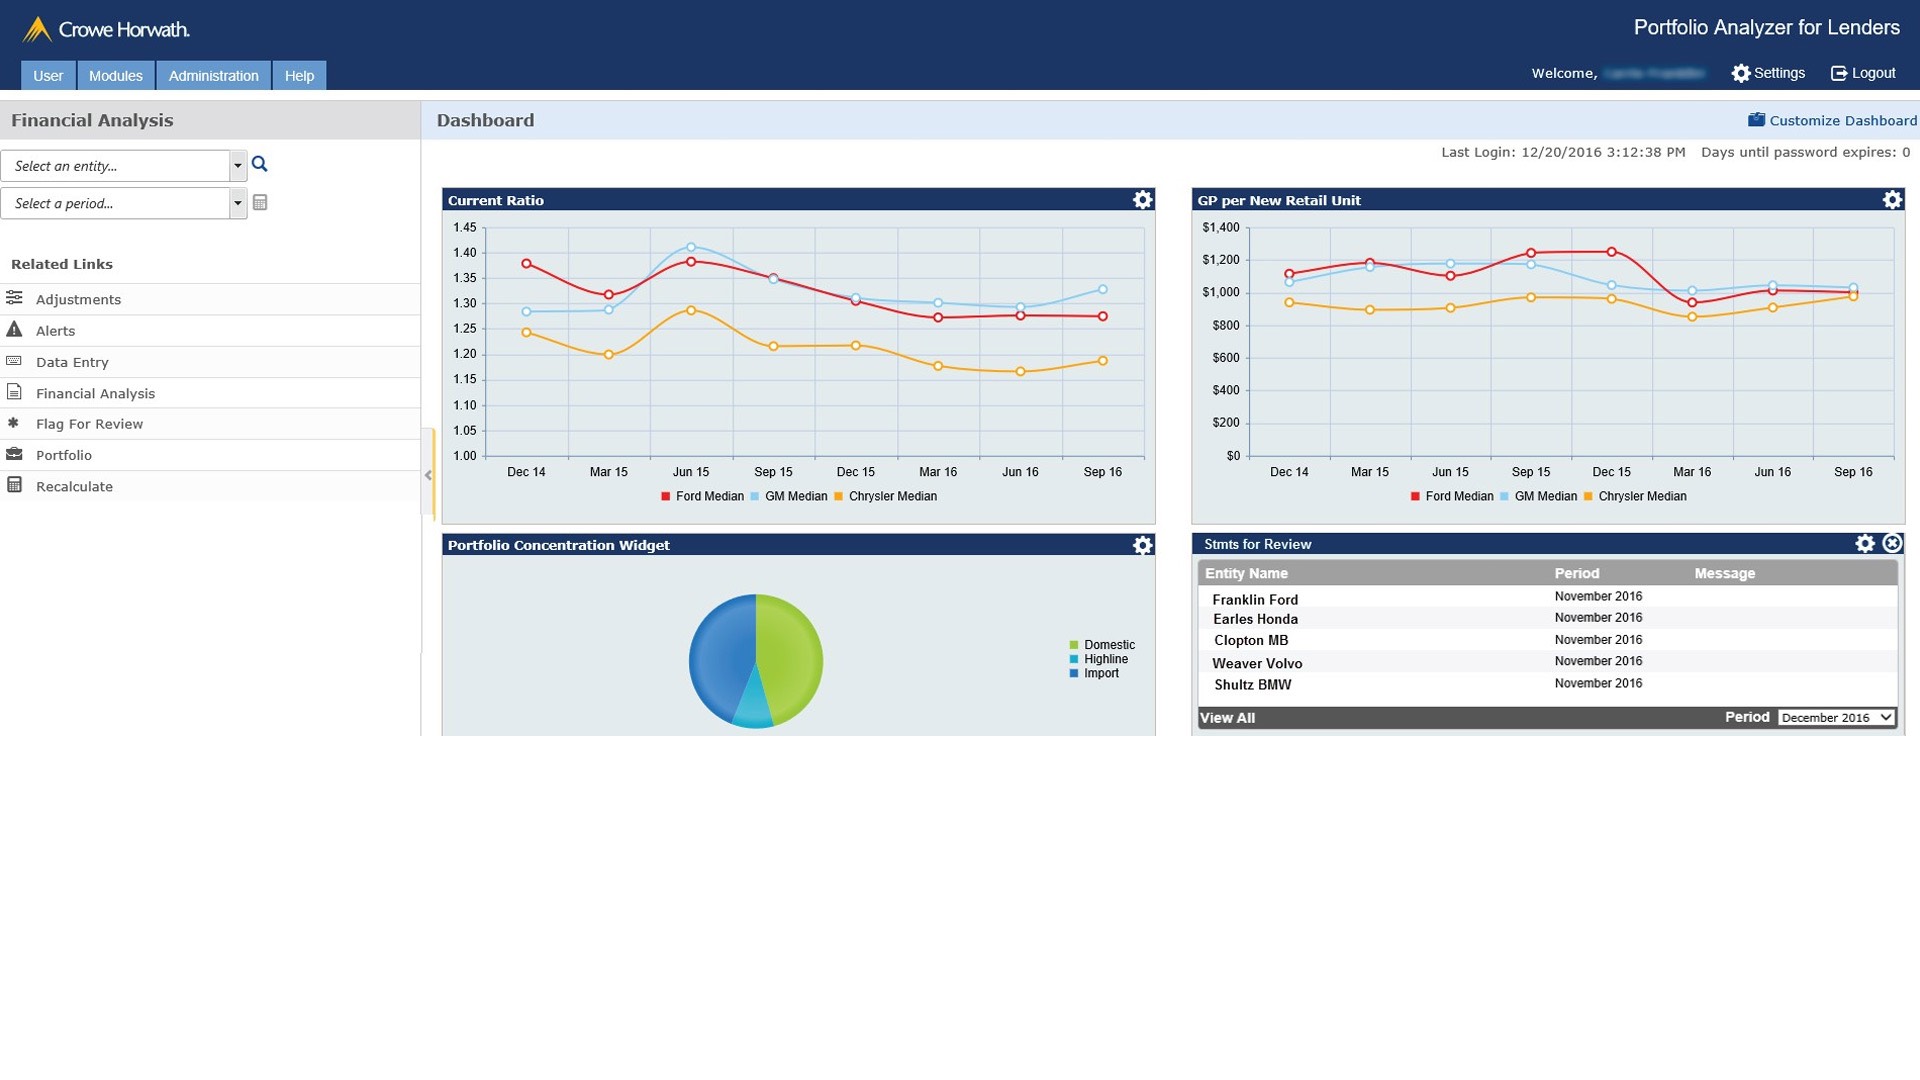Click the Alerts warning icon
Viewport: 1920px width, 1080px height.
click(x=14, y=330)
